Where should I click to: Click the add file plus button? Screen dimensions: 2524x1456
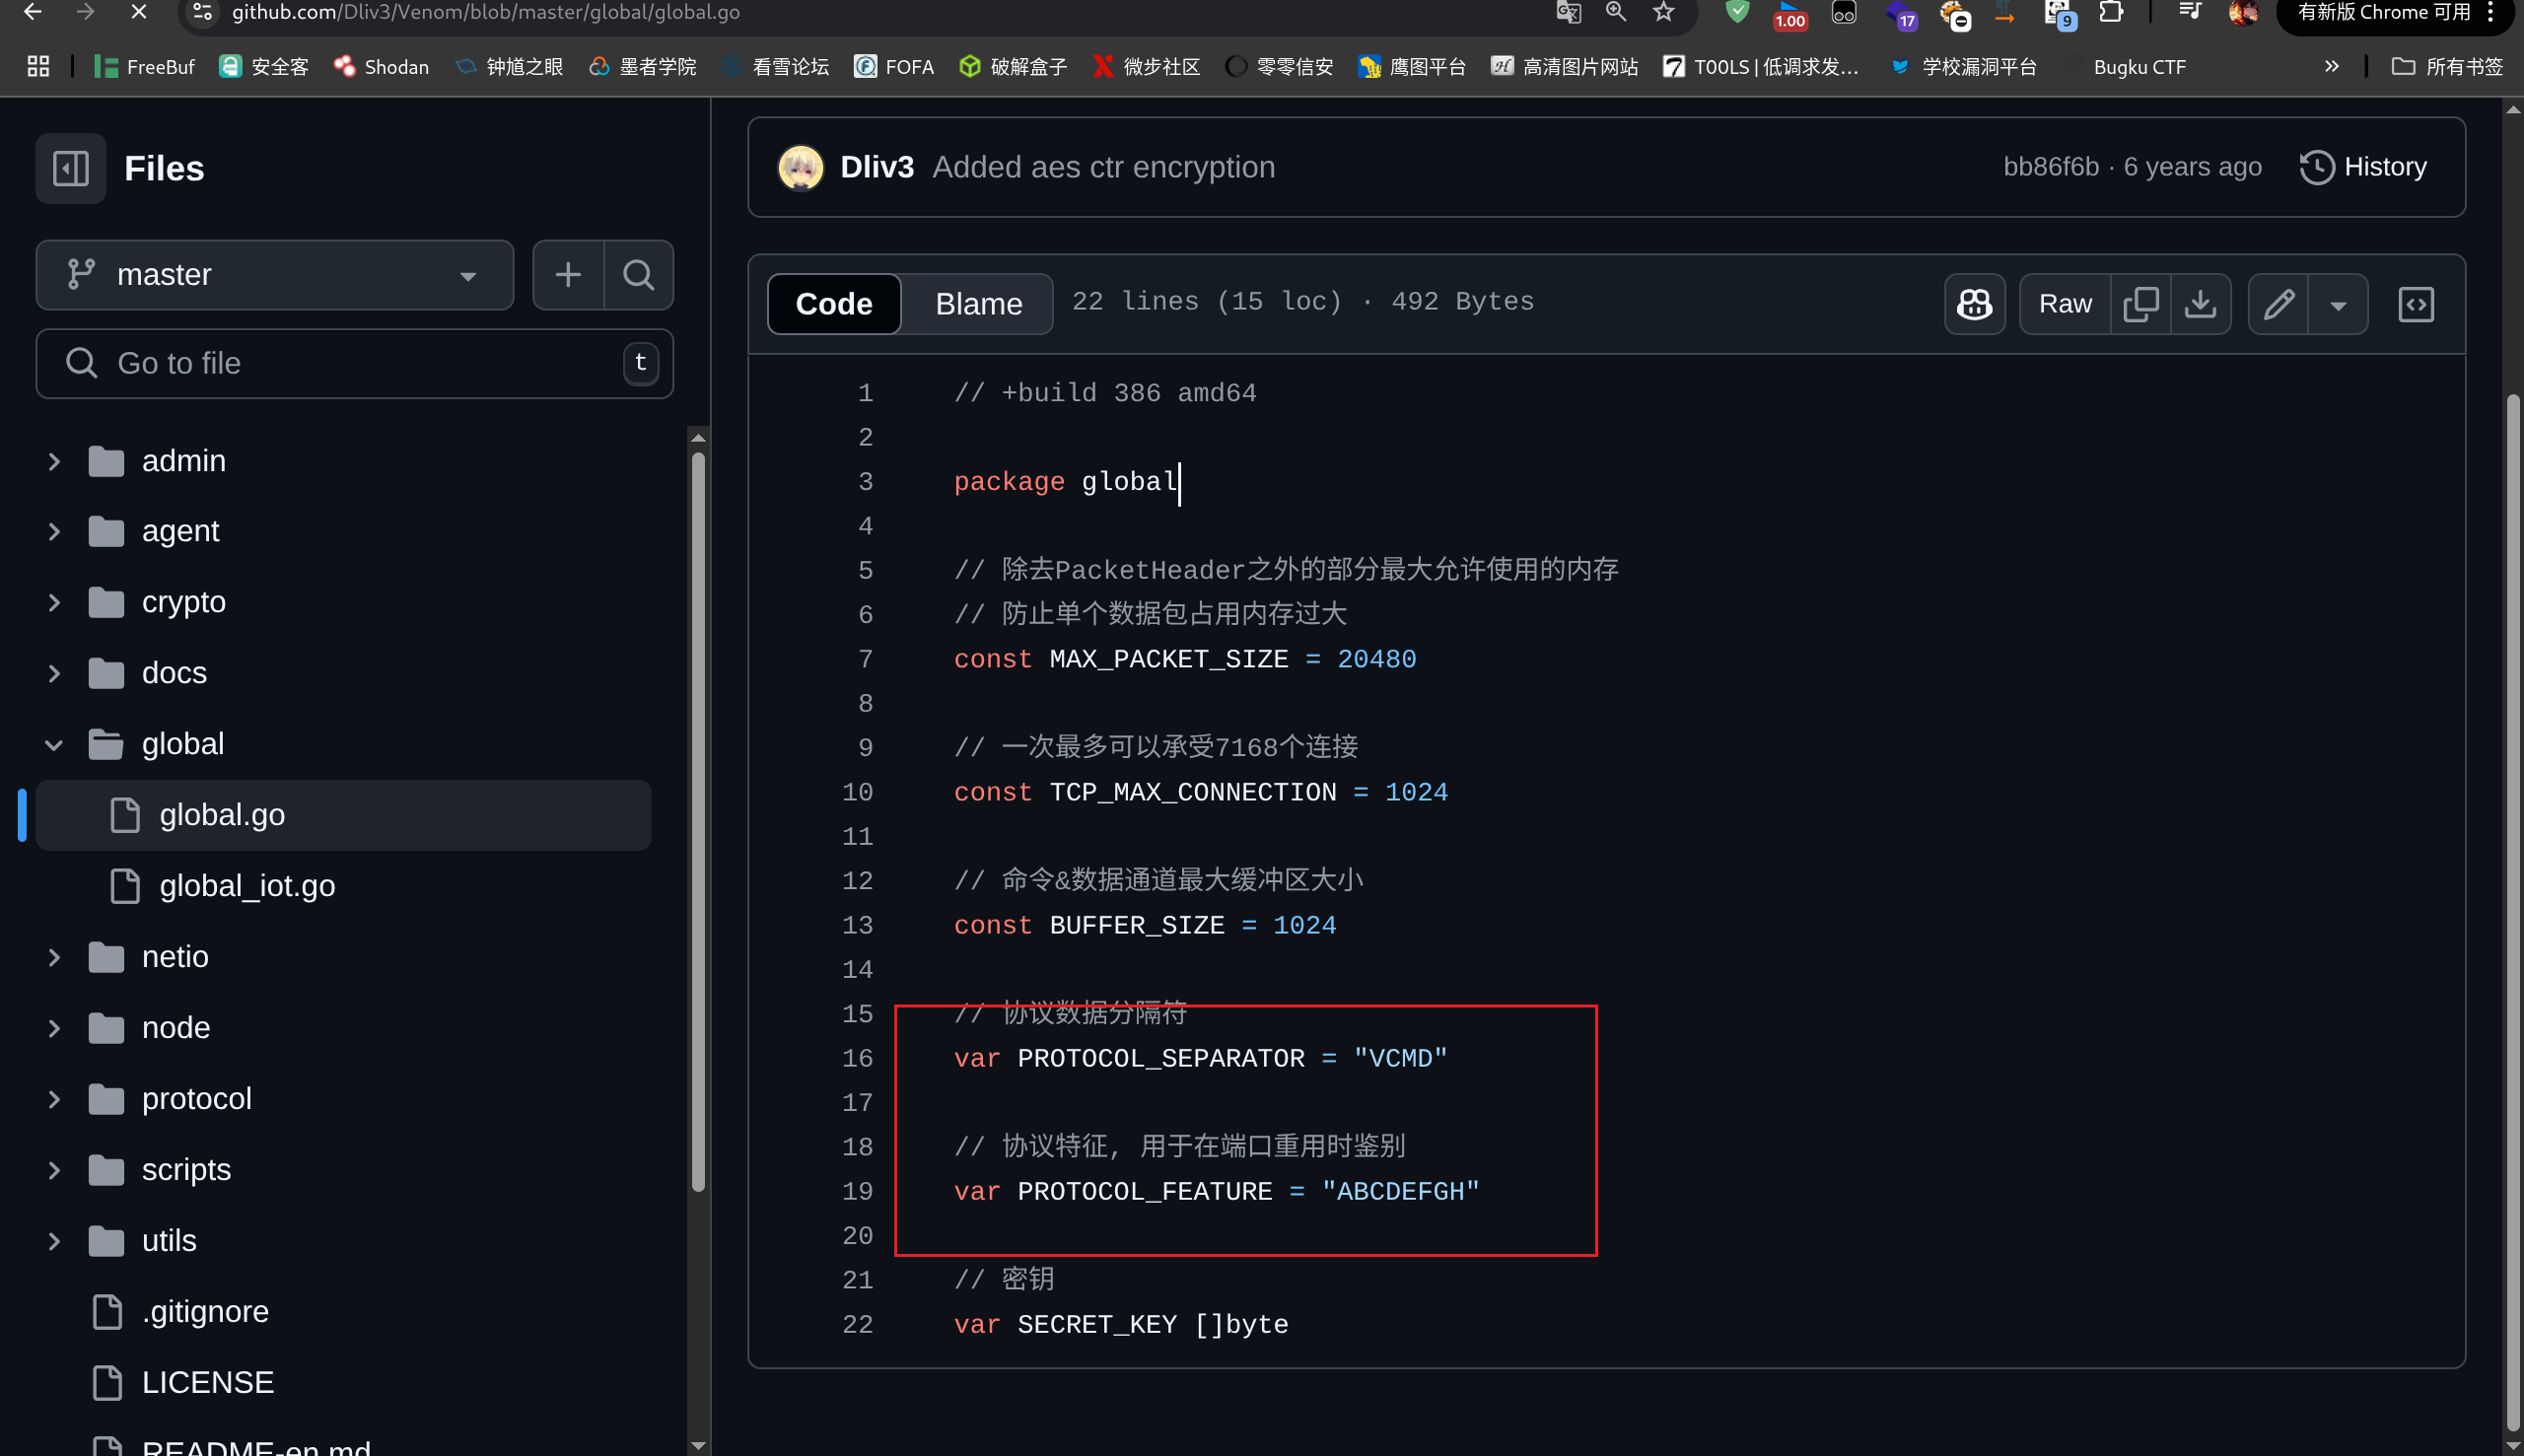pyautogui.click(x=568, y=275)
